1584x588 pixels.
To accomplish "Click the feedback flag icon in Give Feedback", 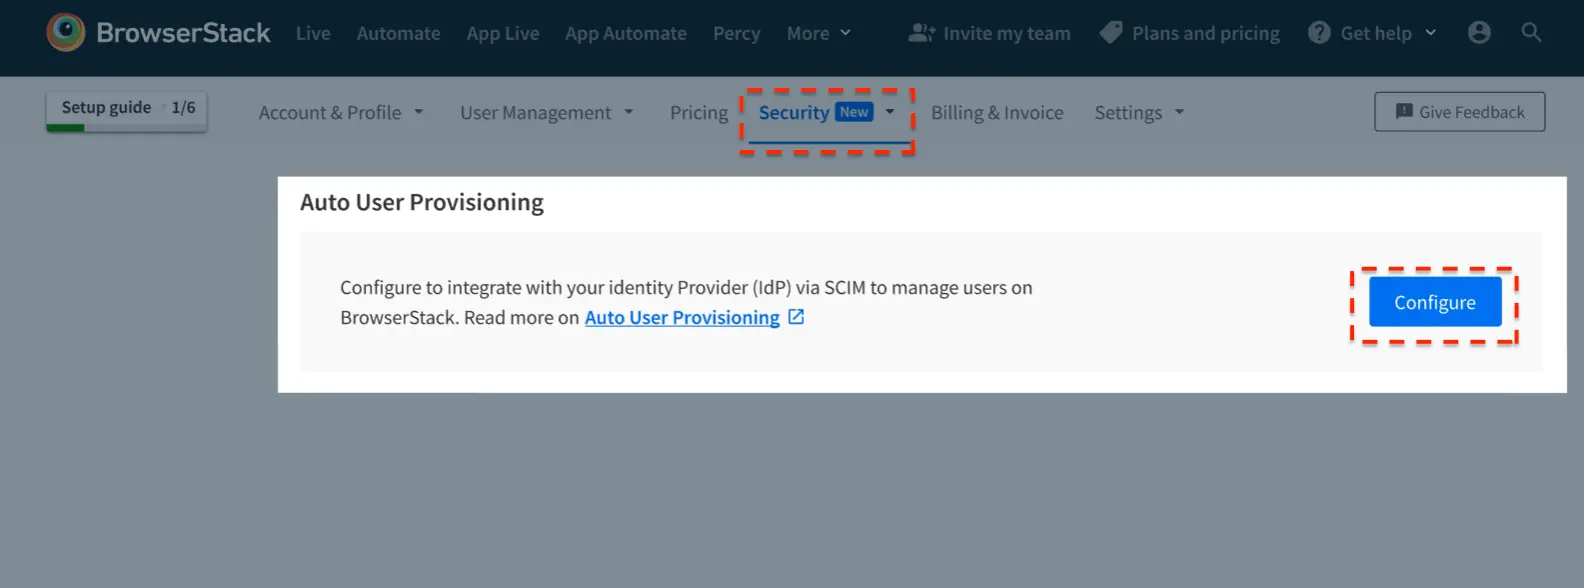I will point(1404,112).
